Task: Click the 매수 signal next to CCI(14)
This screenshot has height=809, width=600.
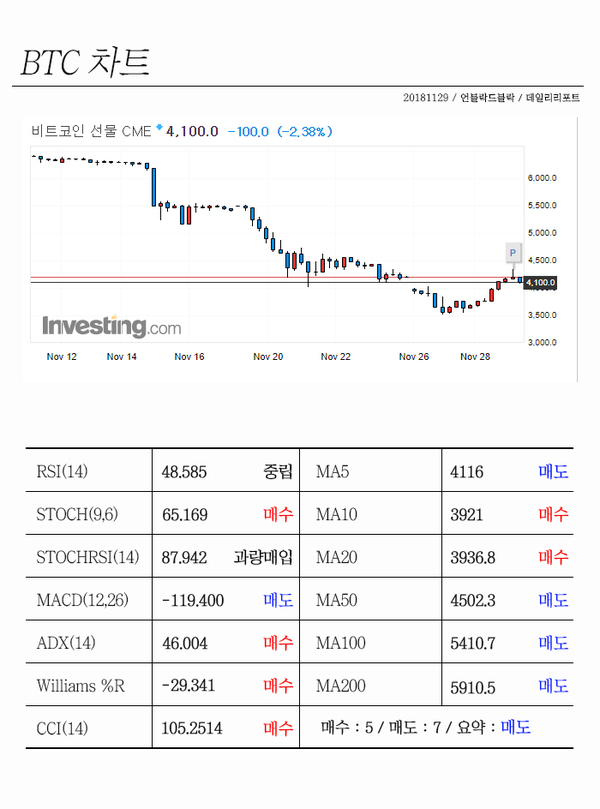Action: pyautogui.click(x=278, y=729)
